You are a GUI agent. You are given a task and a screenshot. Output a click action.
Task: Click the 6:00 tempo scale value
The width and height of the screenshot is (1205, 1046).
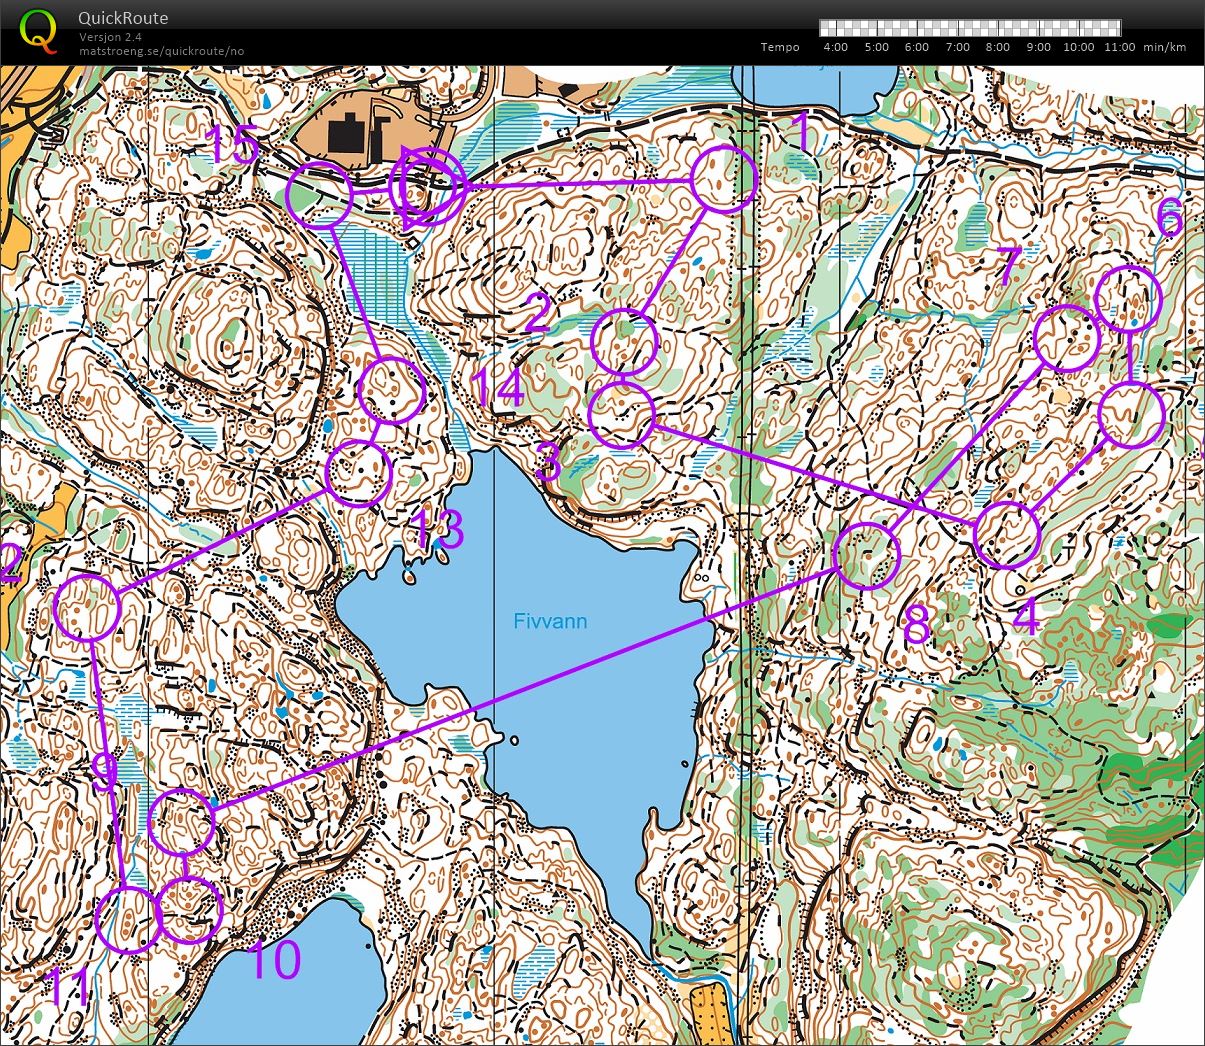coord(916,47)
